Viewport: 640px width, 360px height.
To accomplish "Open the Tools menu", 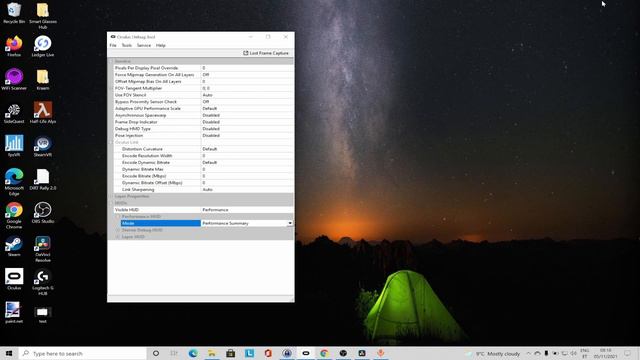I will pyautogui.click(x=127, y=45).
